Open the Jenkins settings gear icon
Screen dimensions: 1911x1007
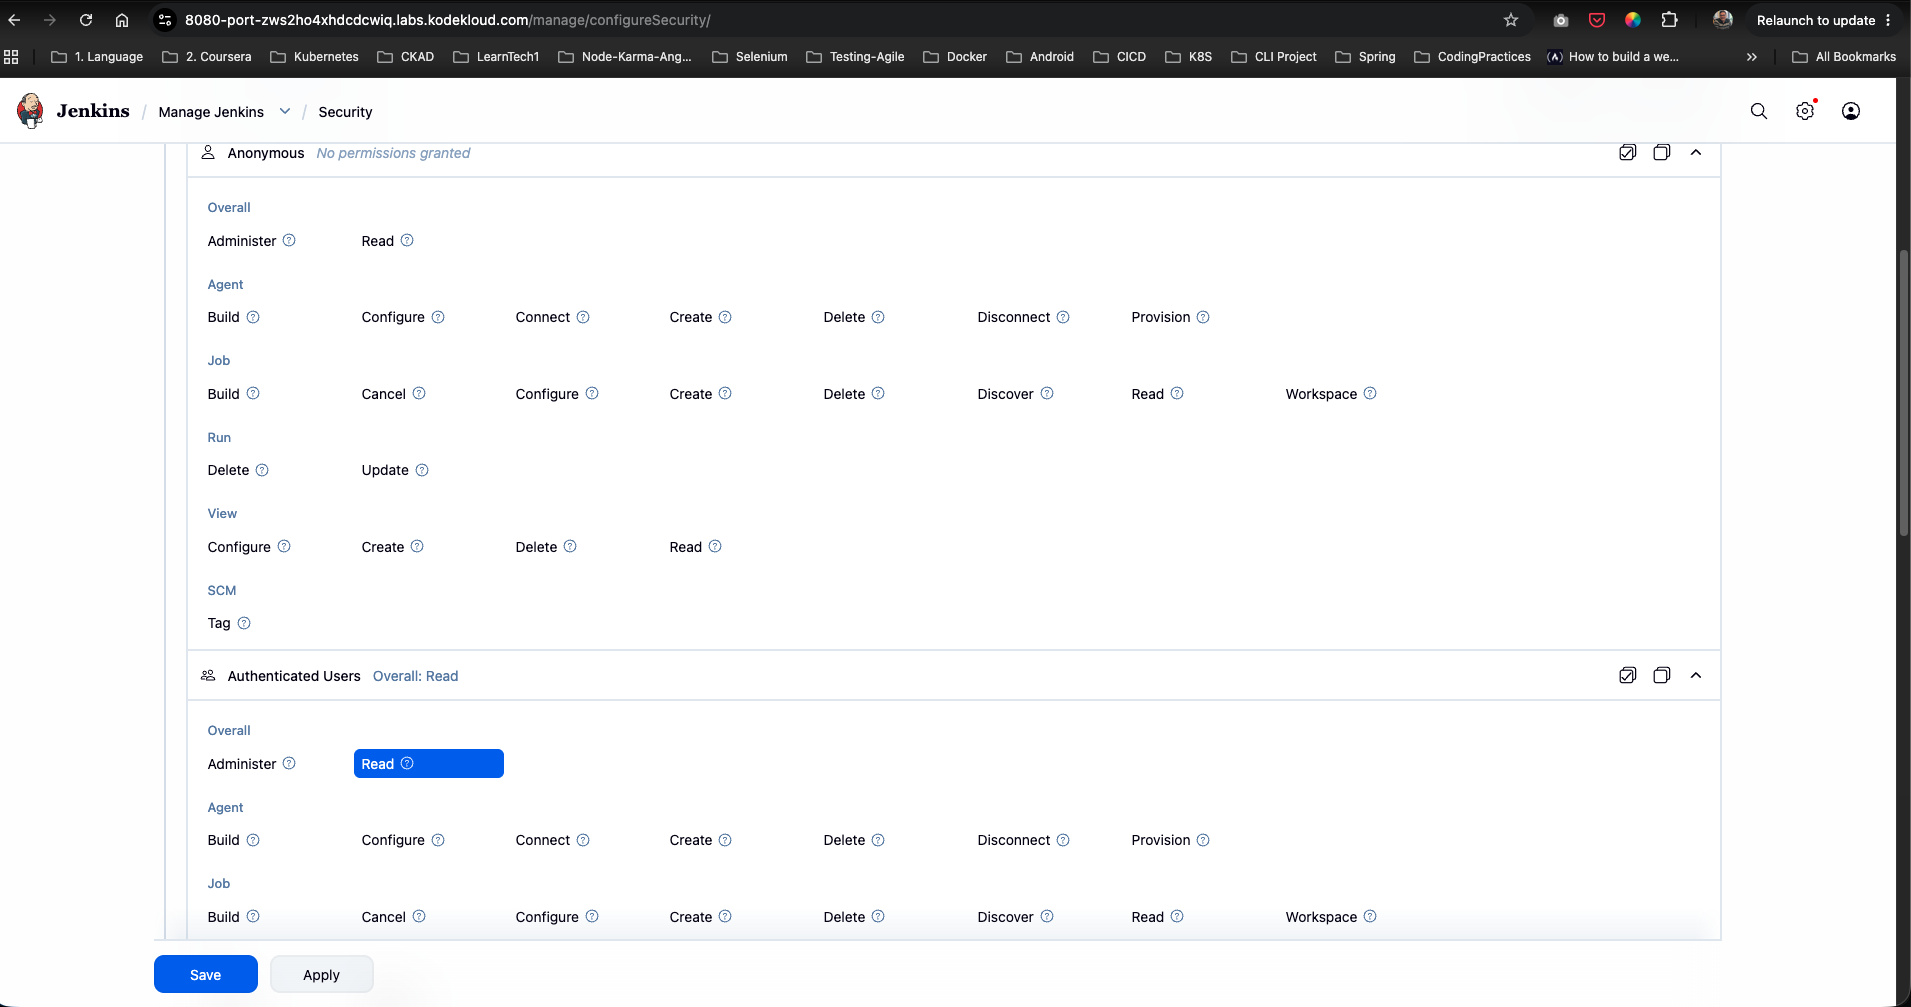[1805, 111]
